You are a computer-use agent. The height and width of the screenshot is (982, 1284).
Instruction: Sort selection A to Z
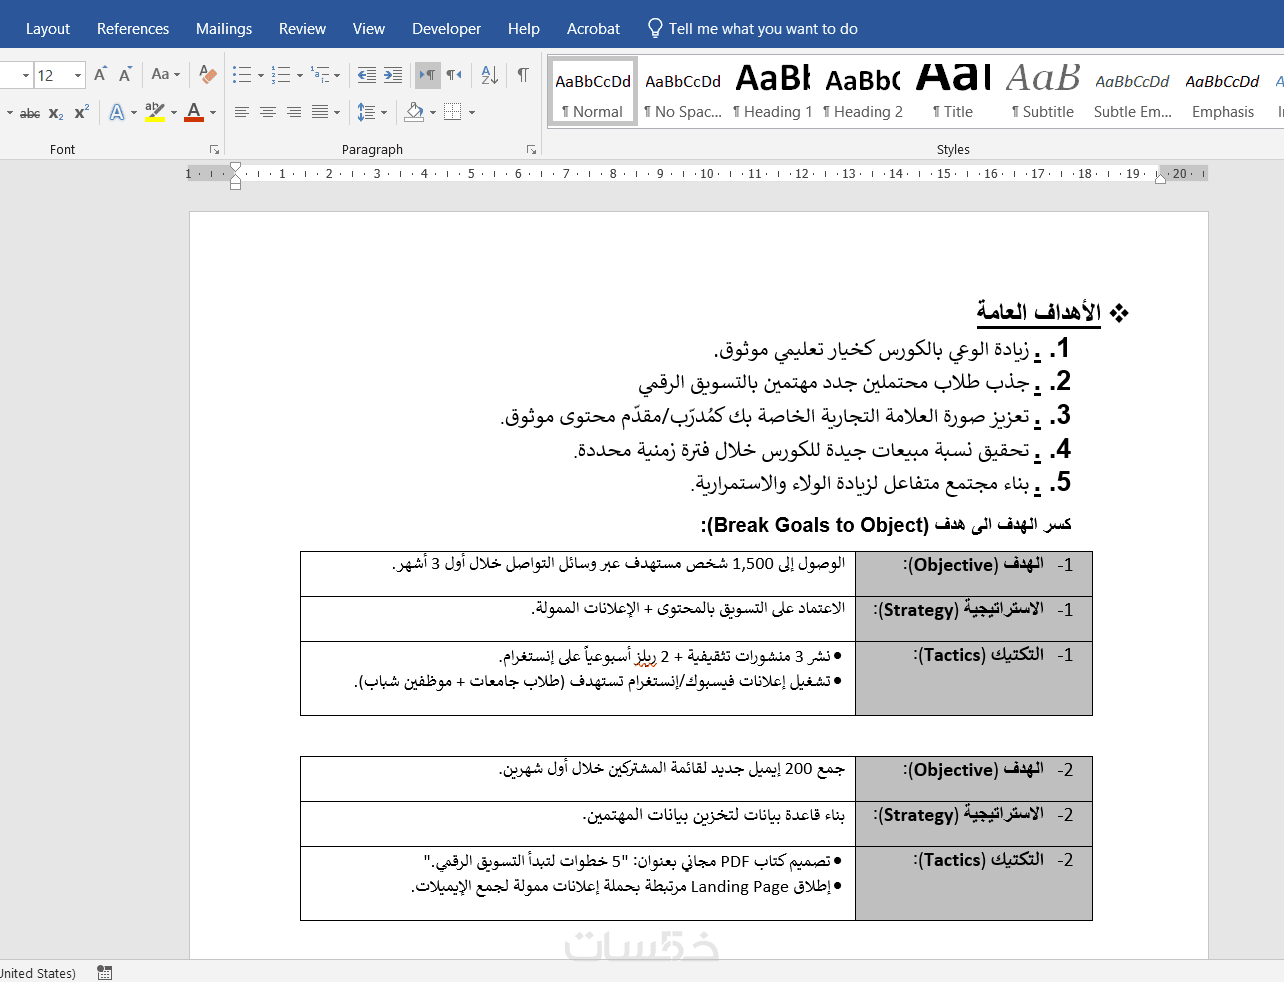[x=489, y=74]
